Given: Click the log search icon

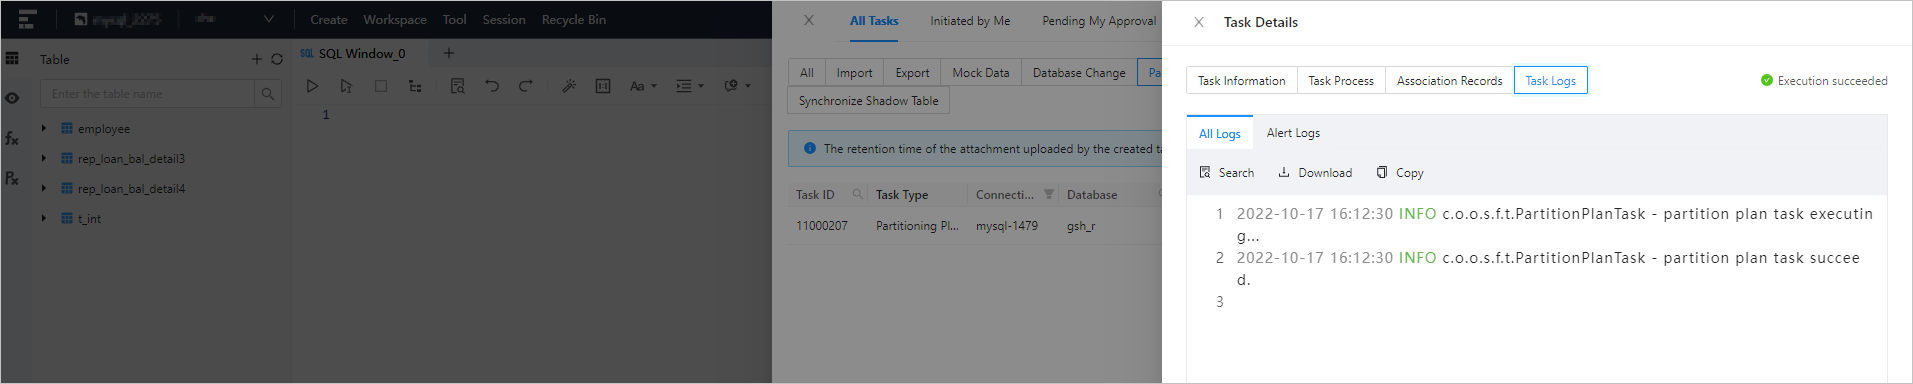Looking at the screenshot, I should (x=1205, y=173).
